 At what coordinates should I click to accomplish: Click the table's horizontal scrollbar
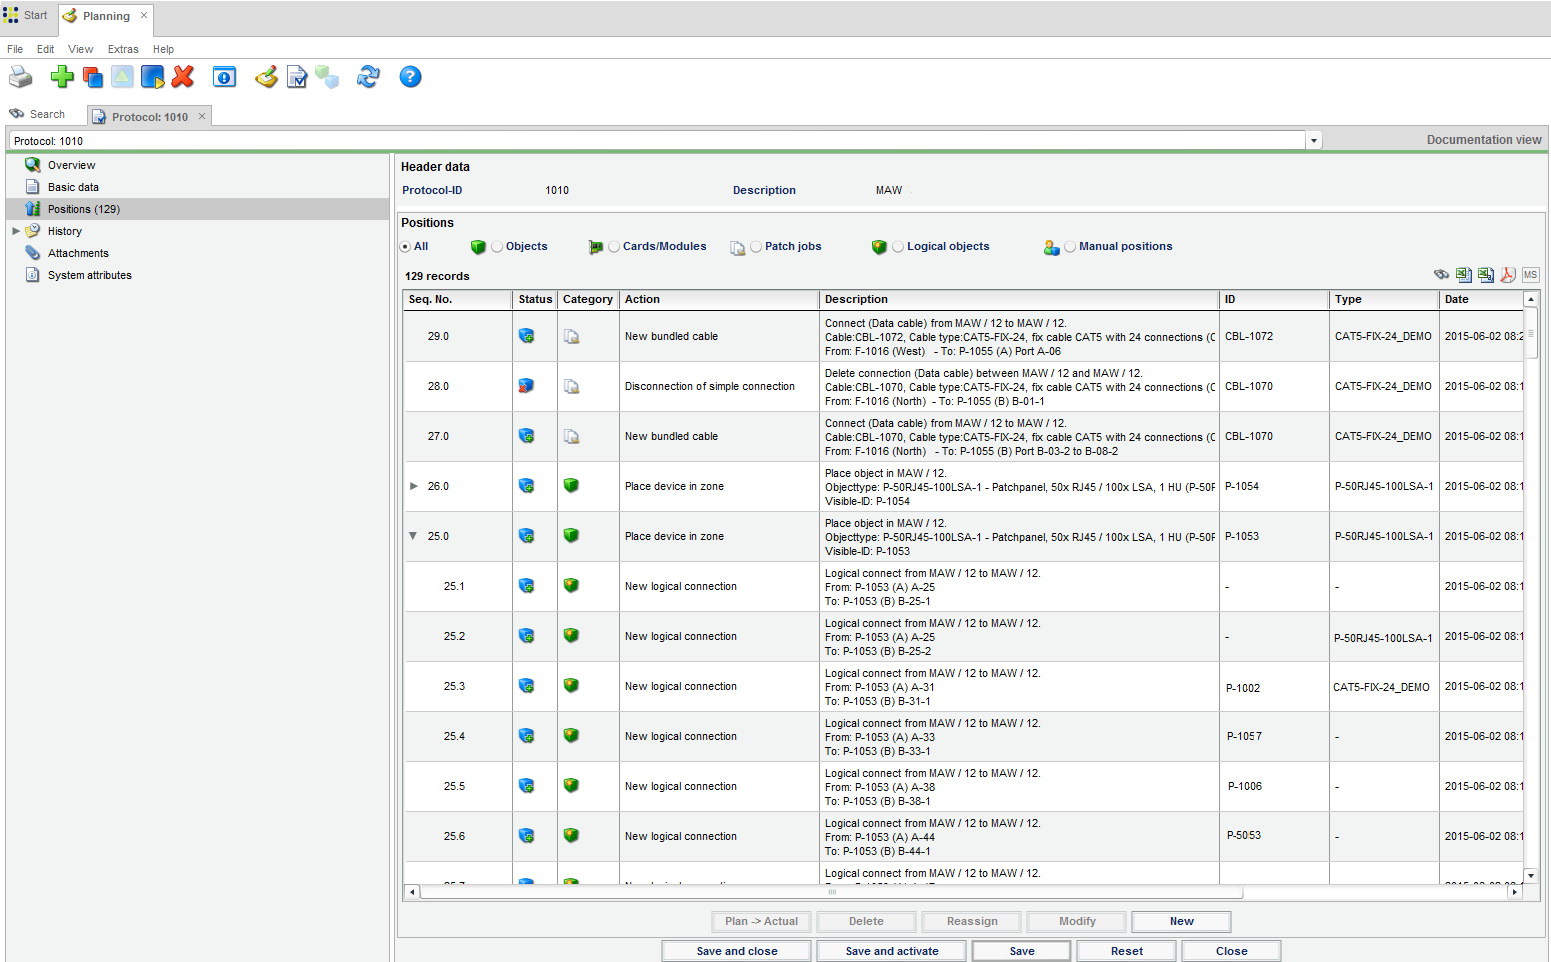(830, 892)
